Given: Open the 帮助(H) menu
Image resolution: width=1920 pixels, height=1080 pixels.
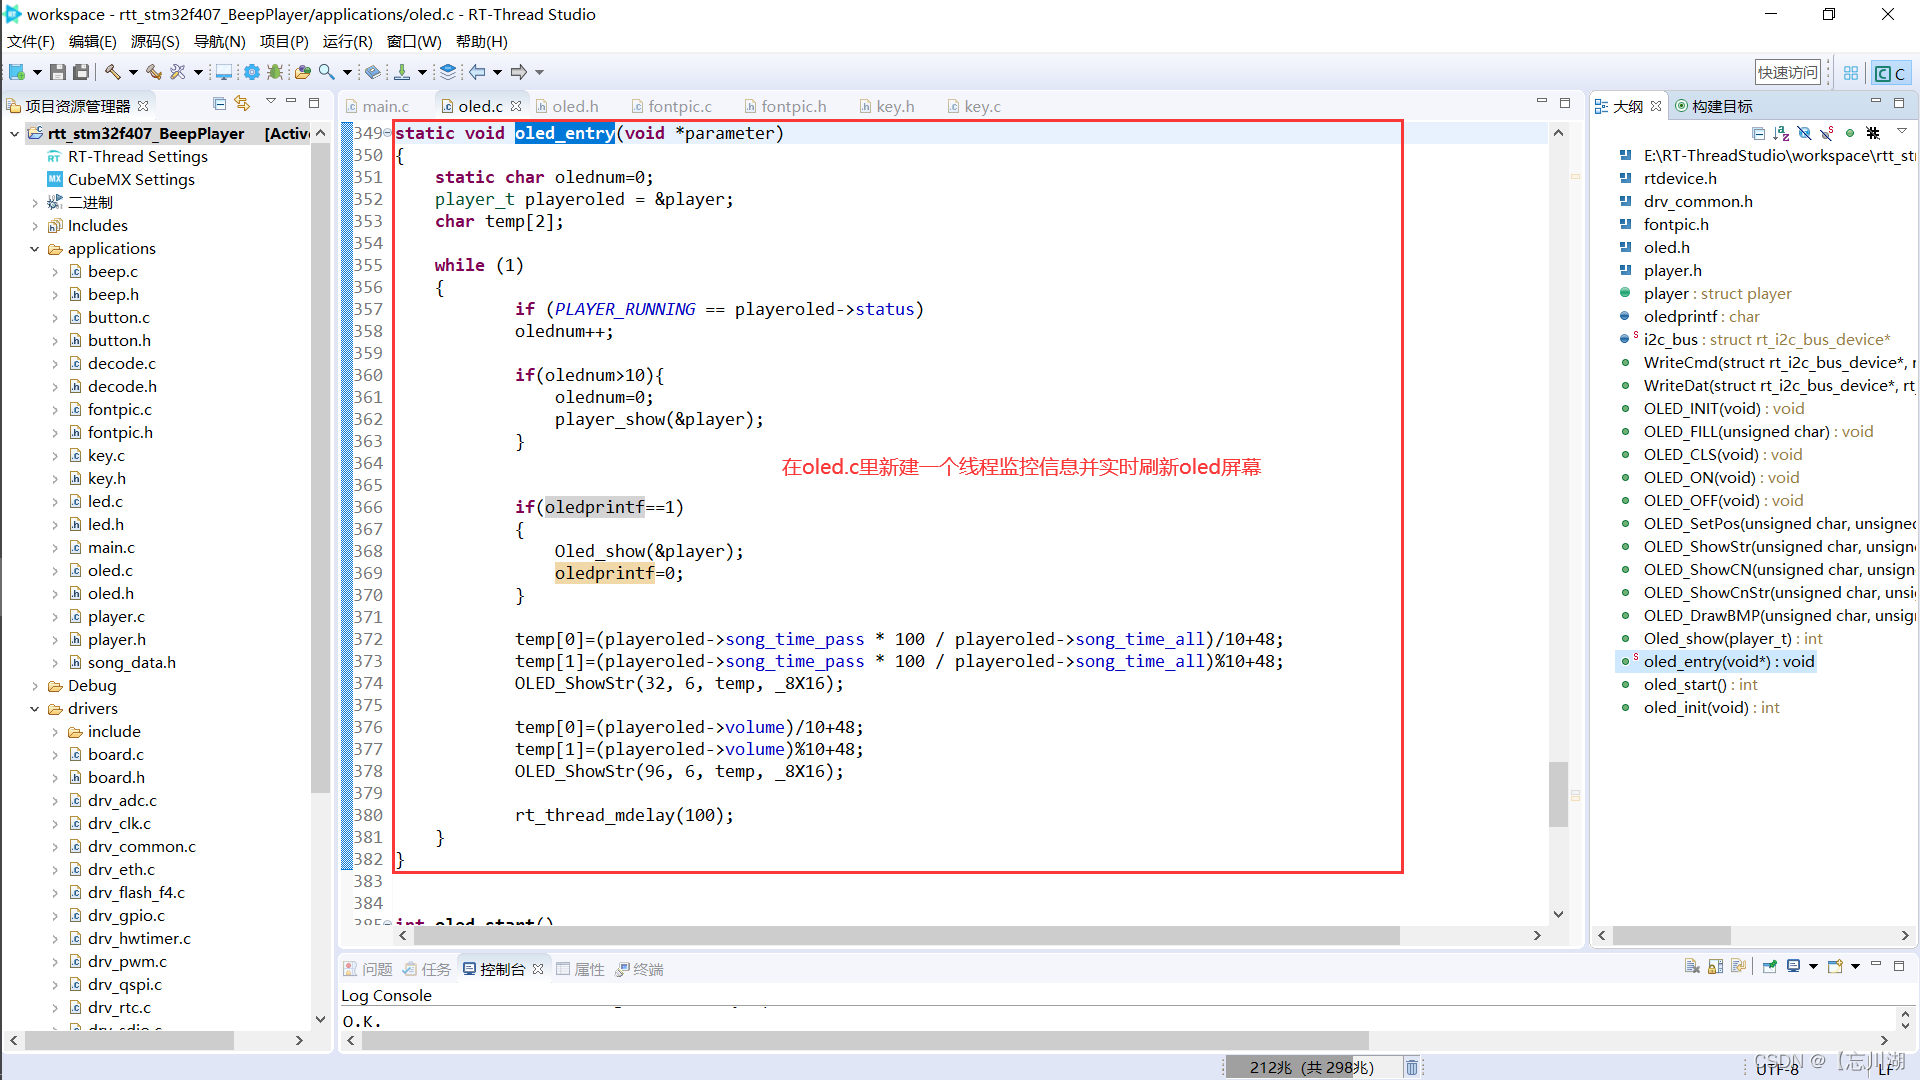Looking at the screenshot, I should click(482, 42).
